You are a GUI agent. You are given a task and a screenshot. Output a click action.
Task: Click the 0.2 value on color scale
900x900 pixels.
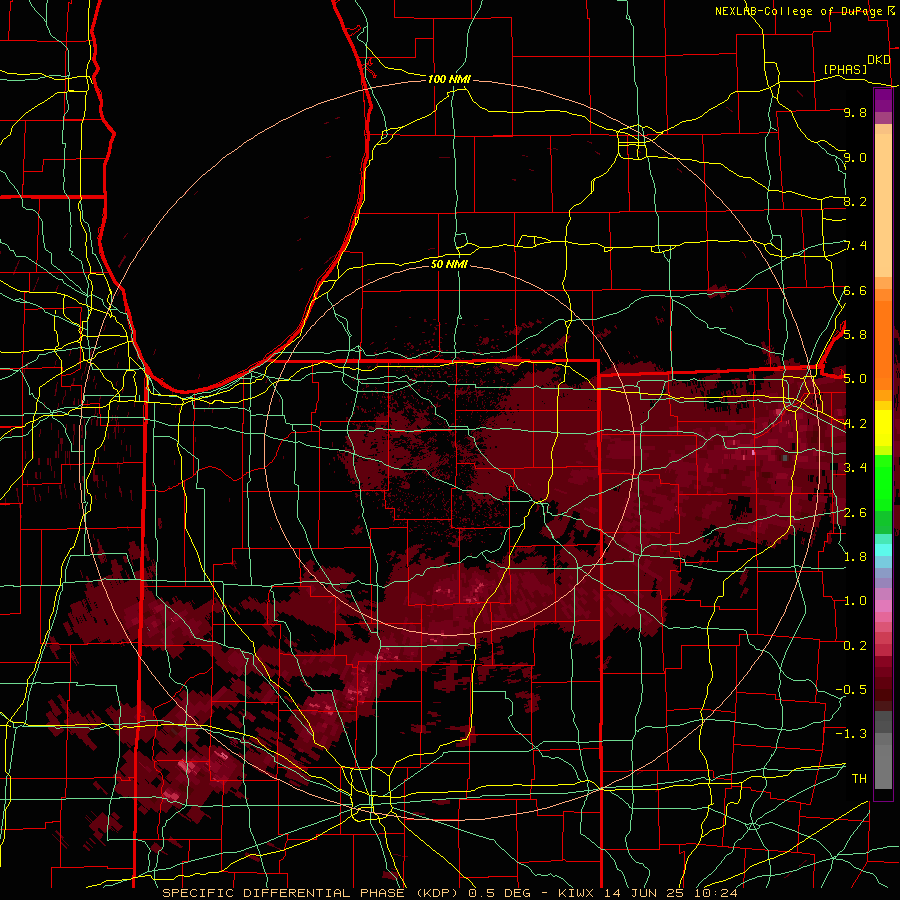(x=855, y=645)
